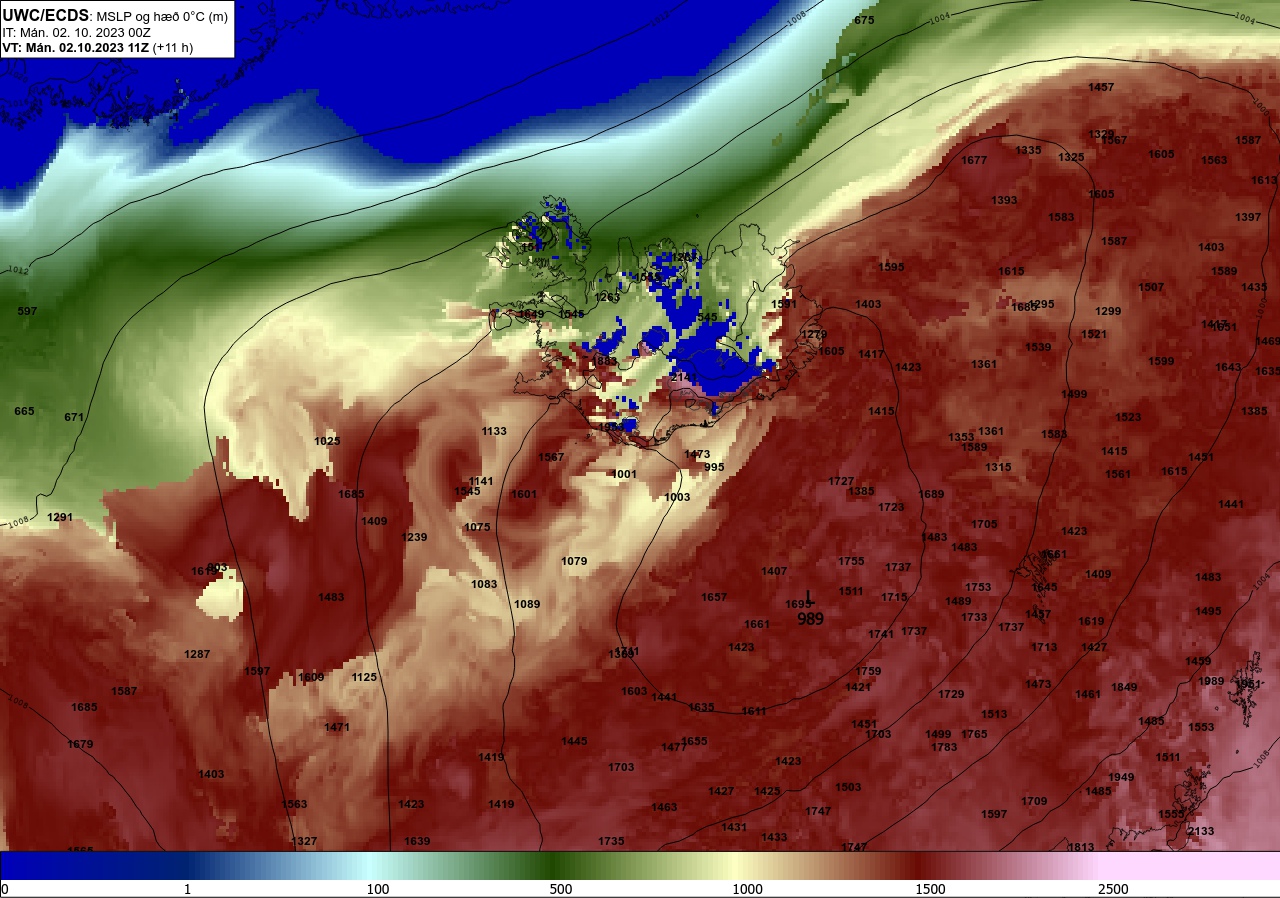The image size is (1280, 898).
Task: Select the 1727 height value
Action: point(841,481)
